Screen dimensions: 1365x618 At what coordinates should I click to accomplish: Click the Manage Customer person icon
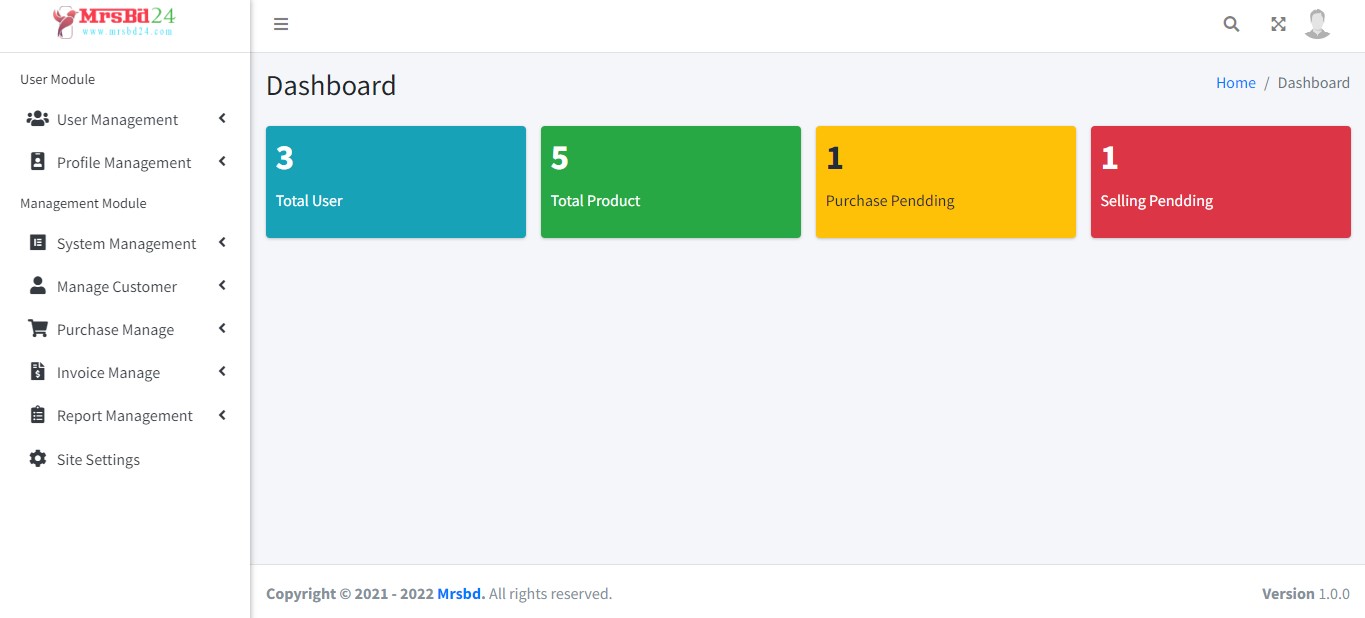[x=37, y=285]
